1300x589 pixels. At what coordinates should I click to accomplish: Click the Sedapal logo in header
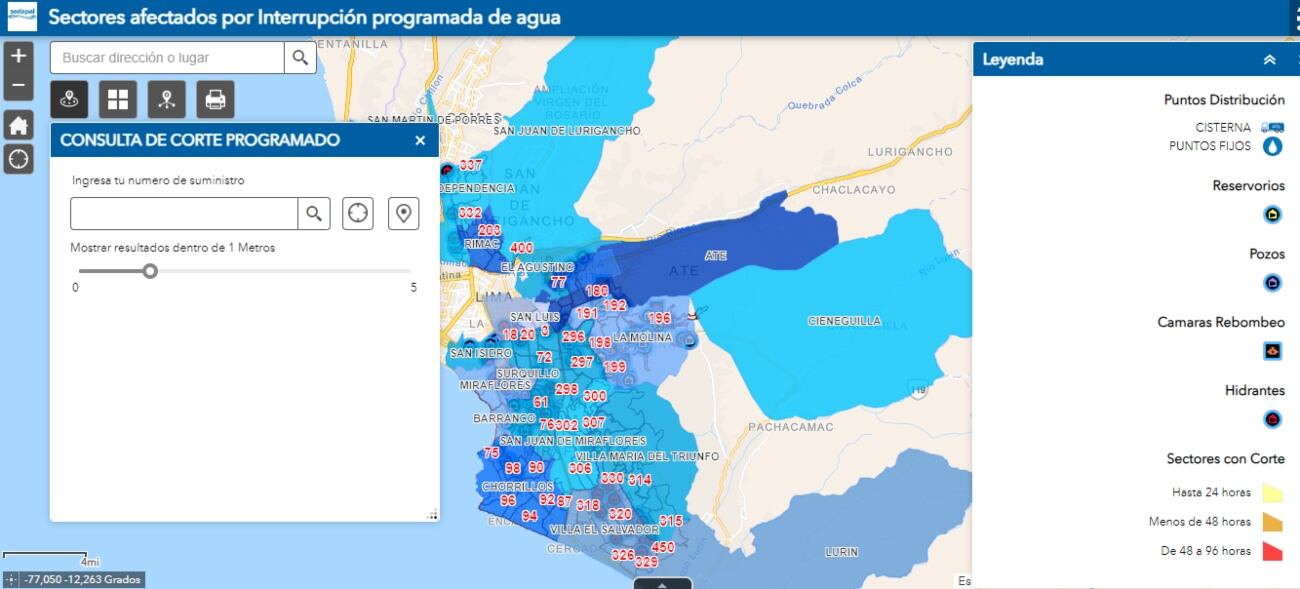pyautogui.click(x=21, y=17)
